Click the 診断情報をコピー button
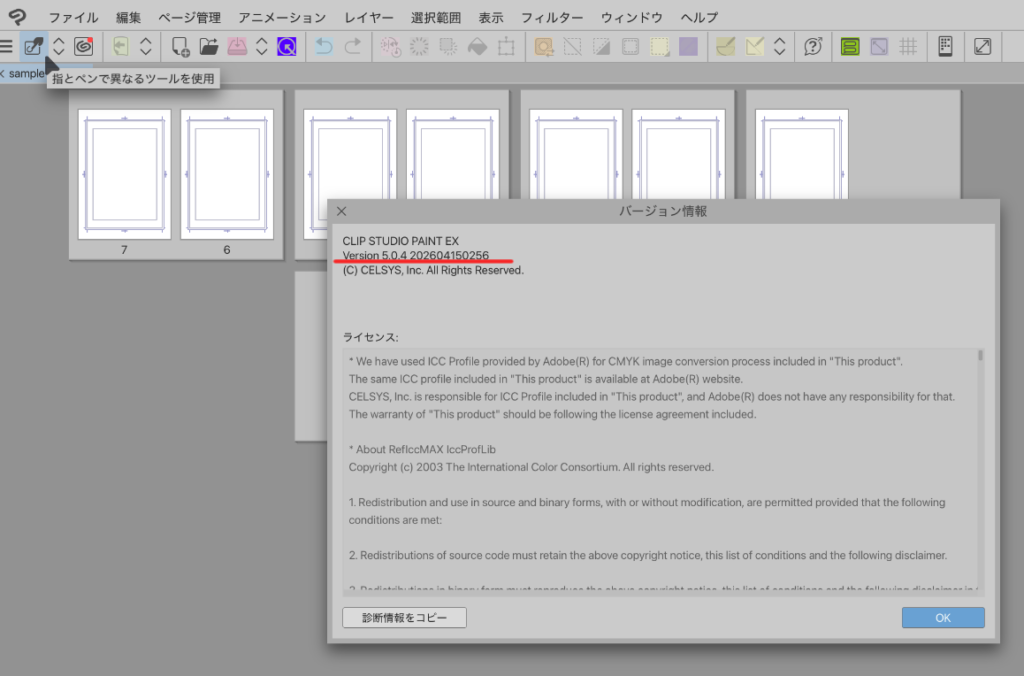Image resolution: width=1024 pixels, height=676 pixels. 404,617
